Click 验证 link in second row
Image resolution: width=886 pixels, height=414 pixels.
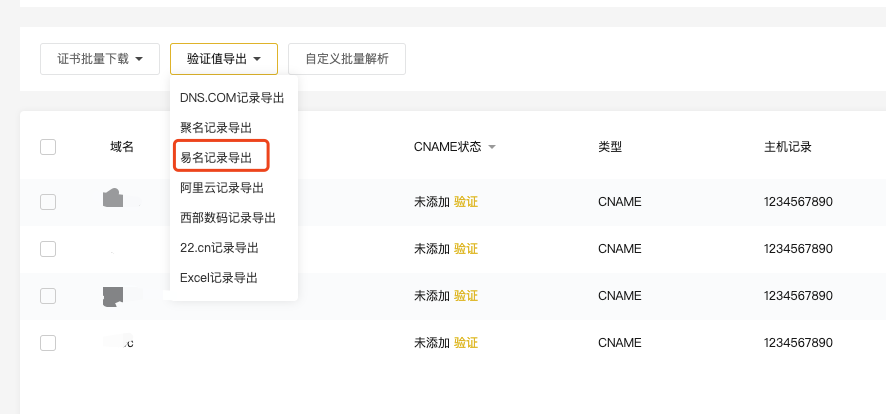[466, 248]
